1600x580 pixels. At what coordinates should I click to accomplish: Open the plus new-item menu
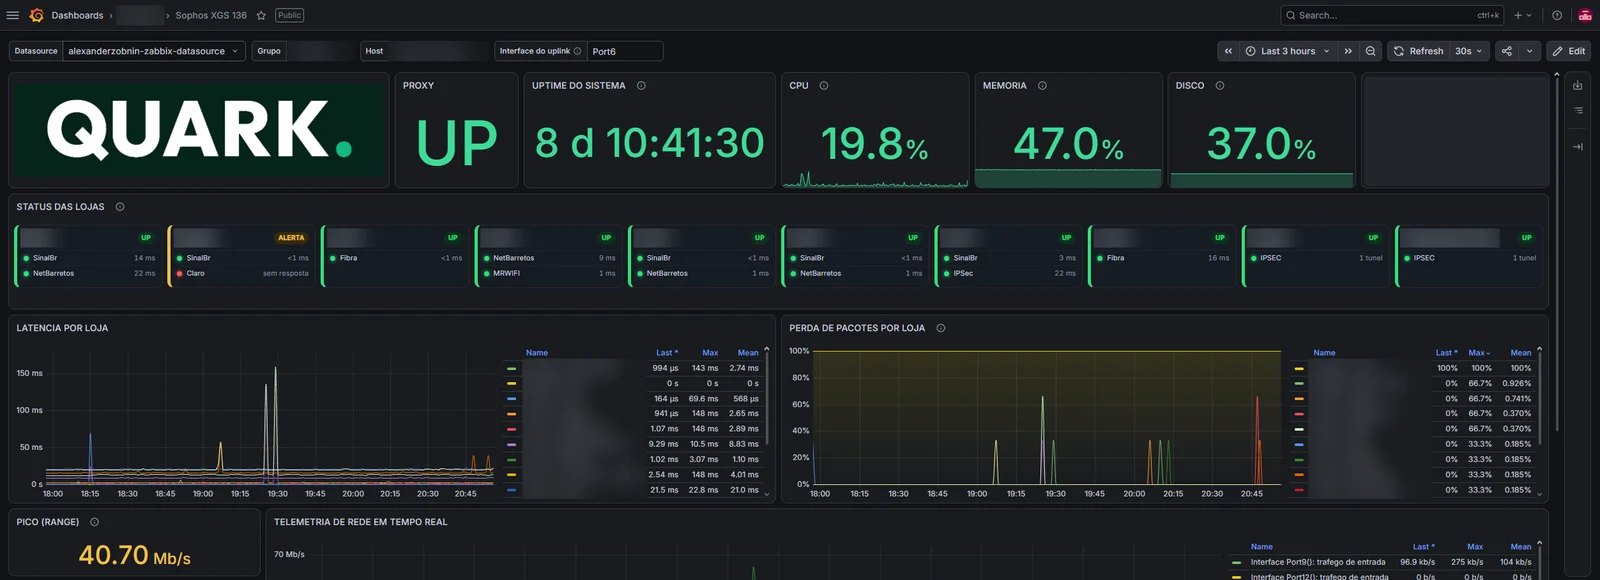[x=1522, y=15]
